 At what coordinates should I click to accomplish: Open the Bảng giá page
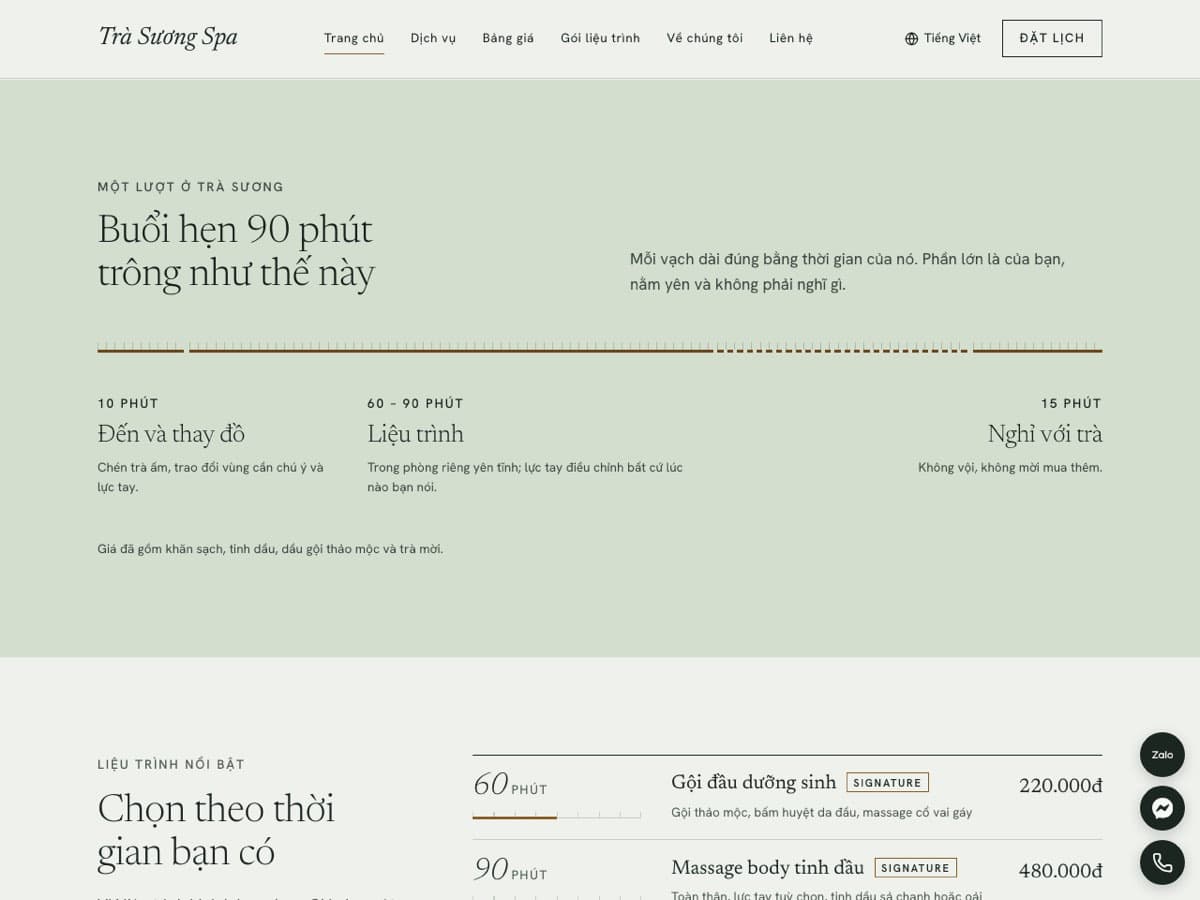coord(508,38)
